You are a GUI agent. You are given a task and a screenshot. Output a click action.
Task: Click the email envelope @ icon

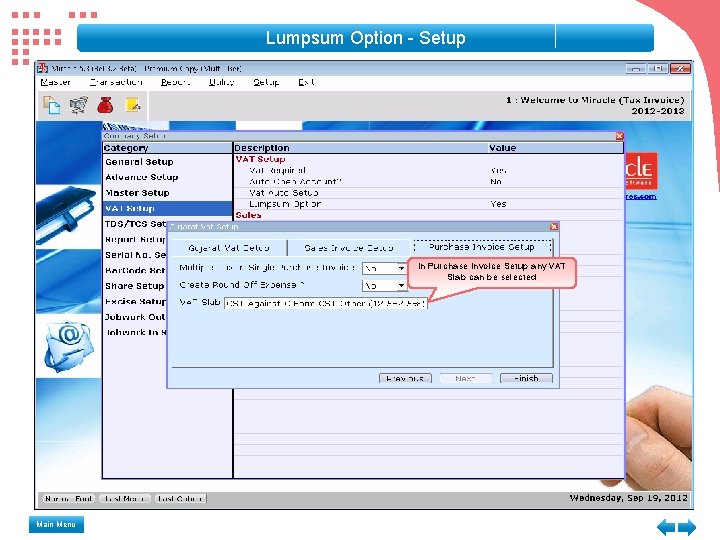[x=69, y=345]
